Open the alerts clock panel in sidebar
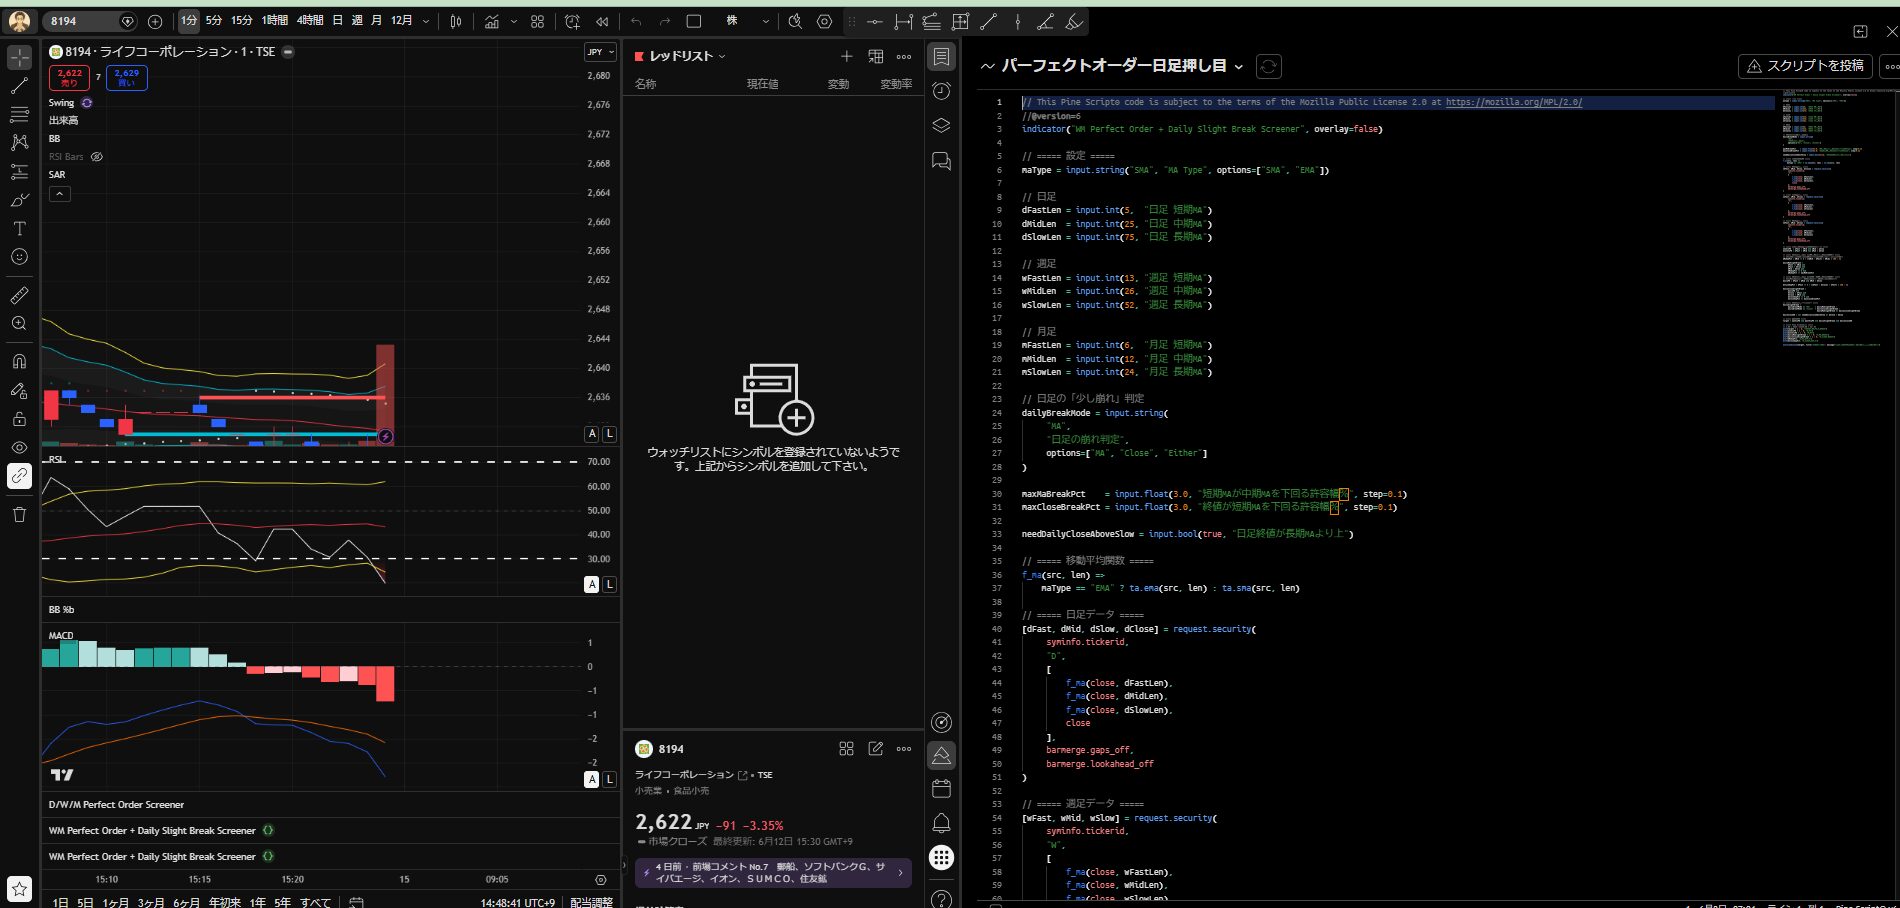 [941, 91]
